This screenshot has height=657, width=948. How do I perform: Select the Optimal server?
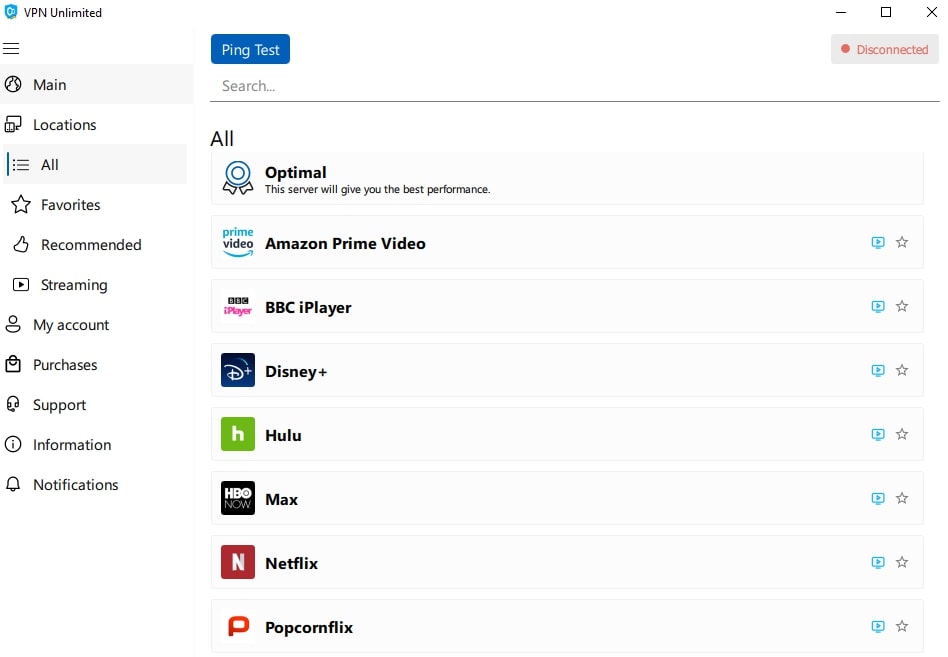point(567,178)
